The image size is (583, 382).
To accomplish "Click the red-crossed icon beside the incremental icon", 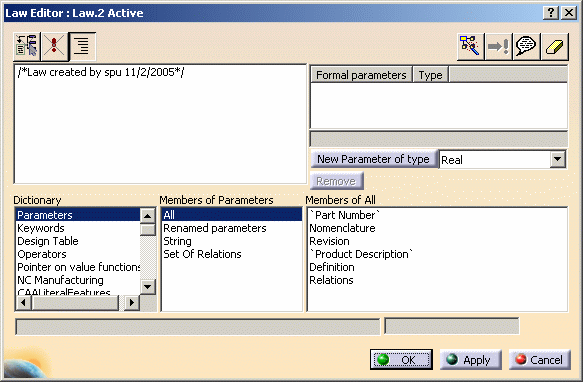I will [54, 46].
